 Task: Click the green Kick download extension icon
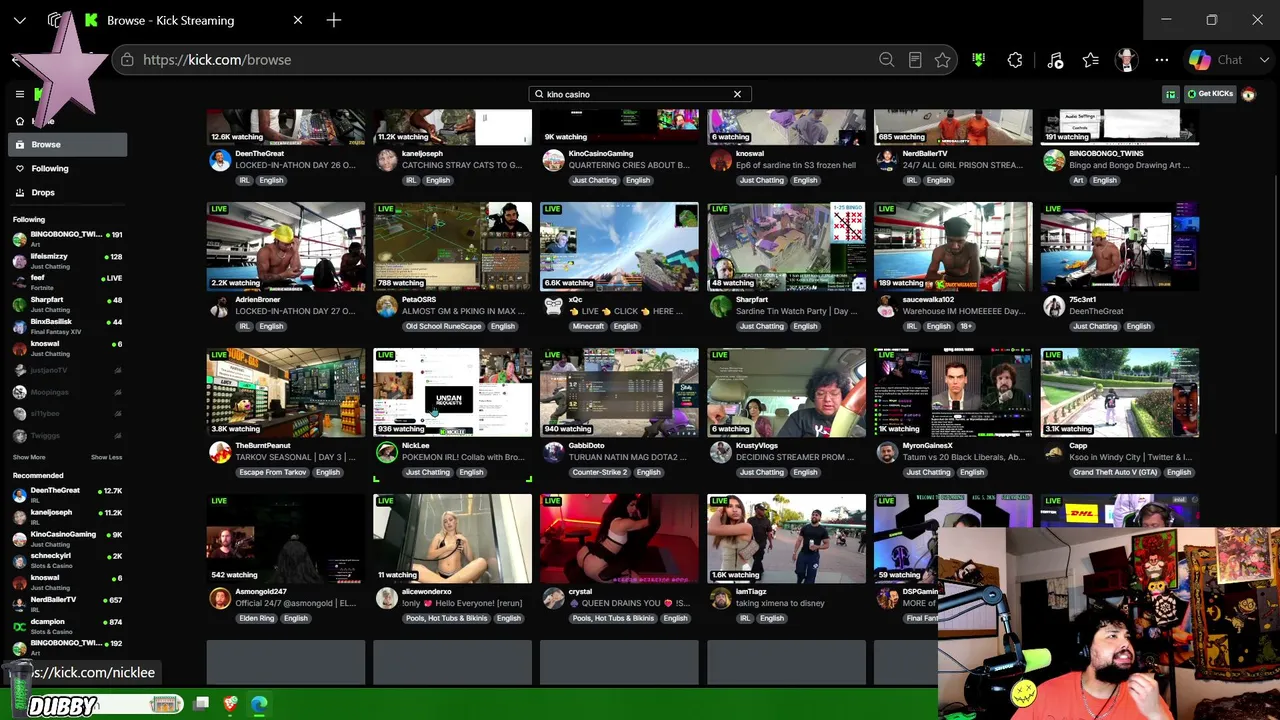(978, 60)
